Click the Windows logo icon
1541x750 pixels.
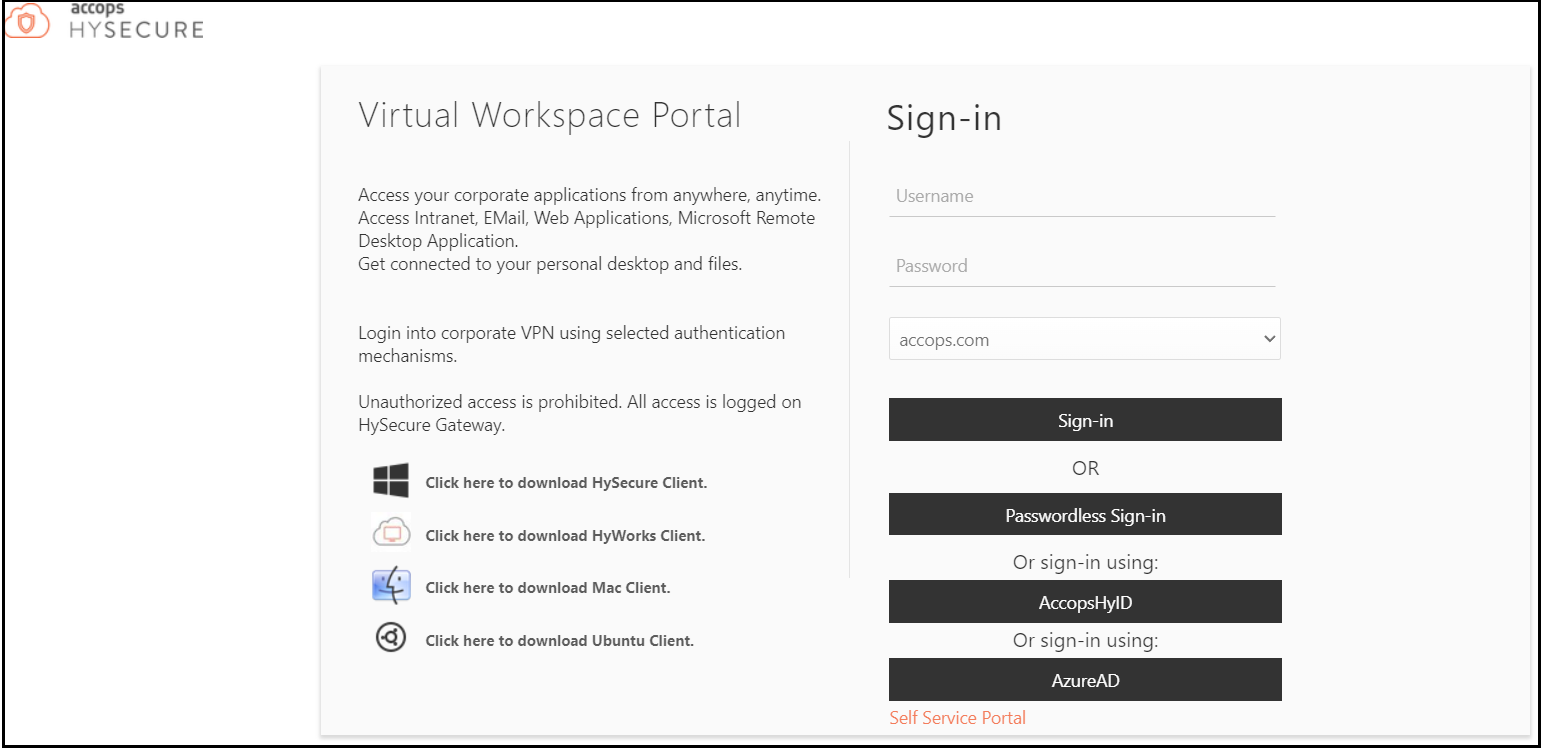[391, 481]
